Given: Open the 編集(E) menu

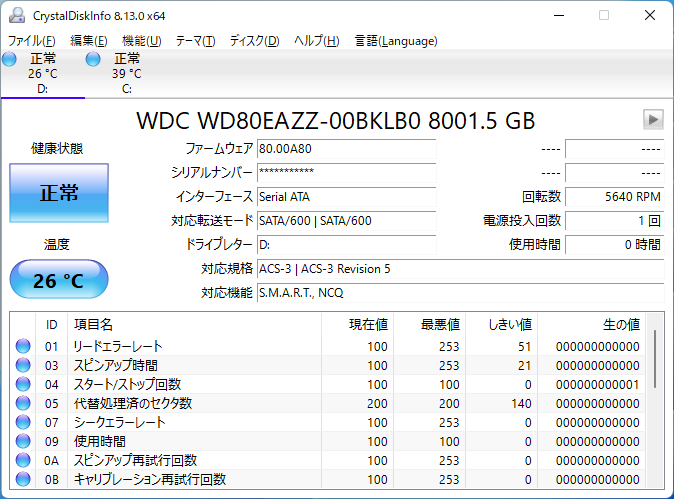Looking at the screenshot, I should tap(89, 41).
